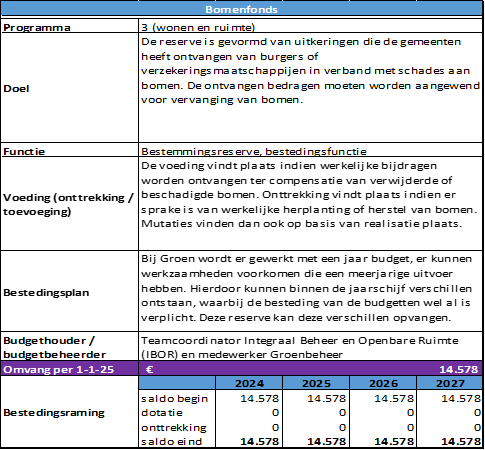
Task: Click the saldo eind value for 2027
Action: tap(461, 442)
